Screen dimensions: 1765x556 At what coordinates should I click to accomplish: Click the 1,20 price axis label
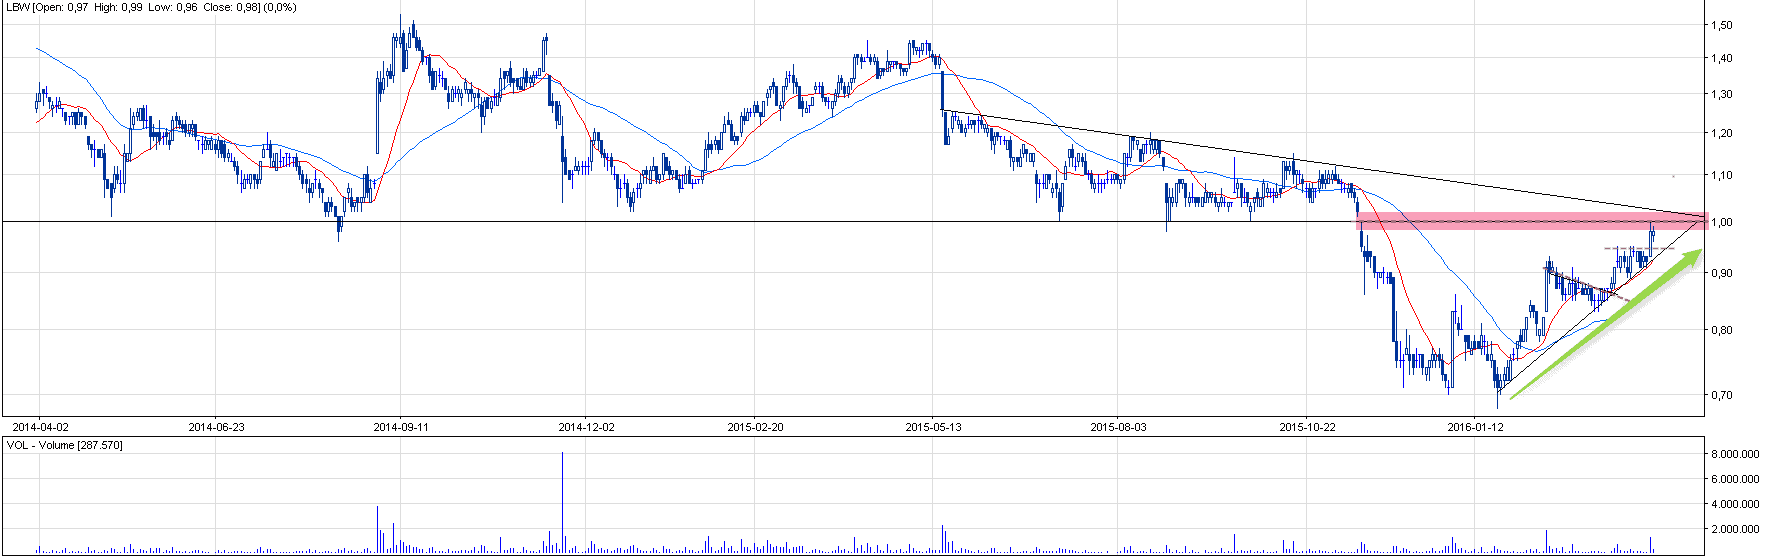pyautogui.click(x=1722, y=134)
